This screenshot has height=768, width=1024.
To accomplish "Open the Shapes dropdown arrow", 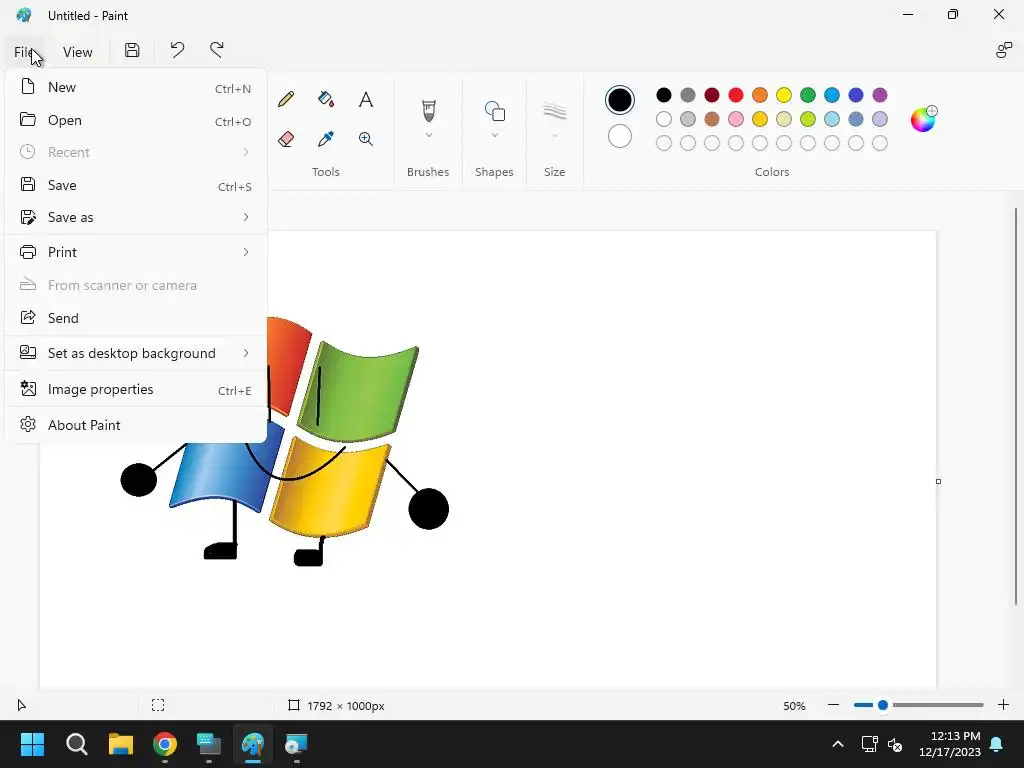I will [x=494, y=135].
